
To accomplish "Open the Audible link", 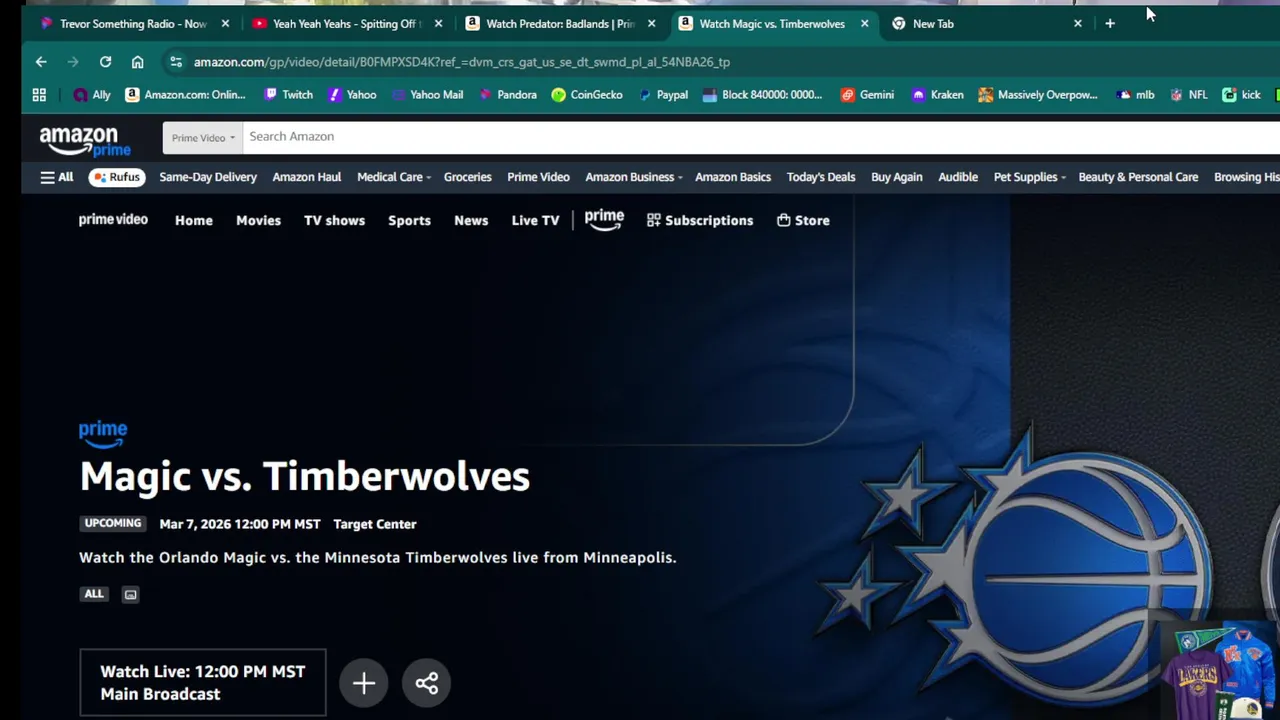I will (958, 177).
